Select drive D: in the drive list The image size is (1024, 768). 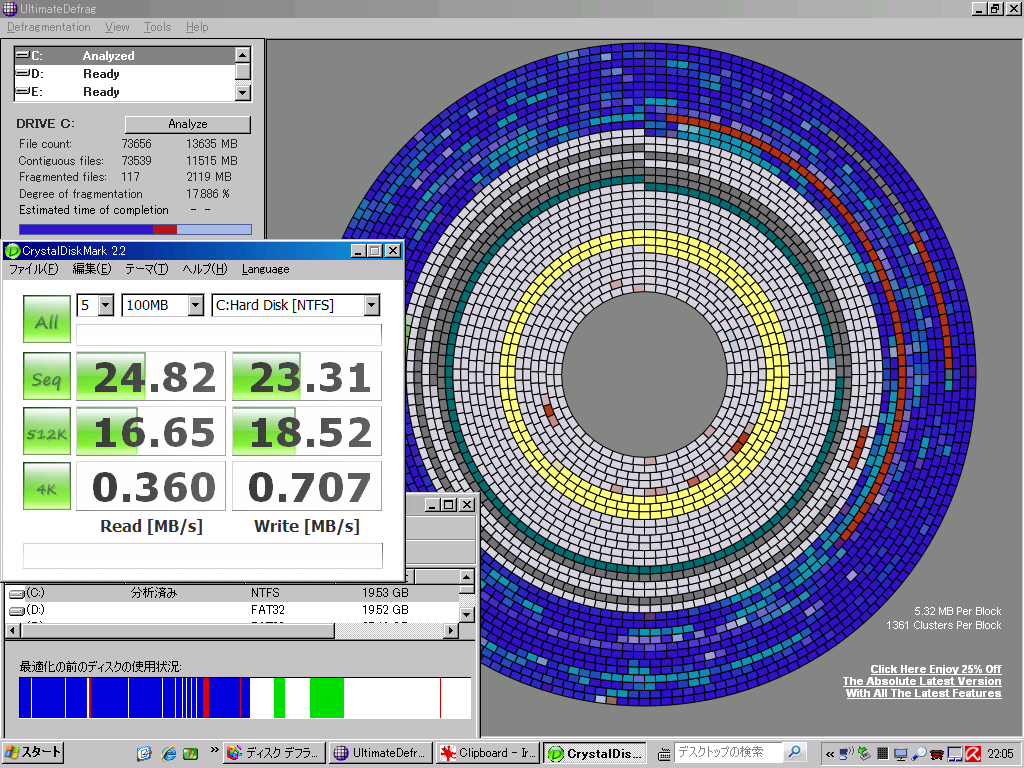point(100,74)
